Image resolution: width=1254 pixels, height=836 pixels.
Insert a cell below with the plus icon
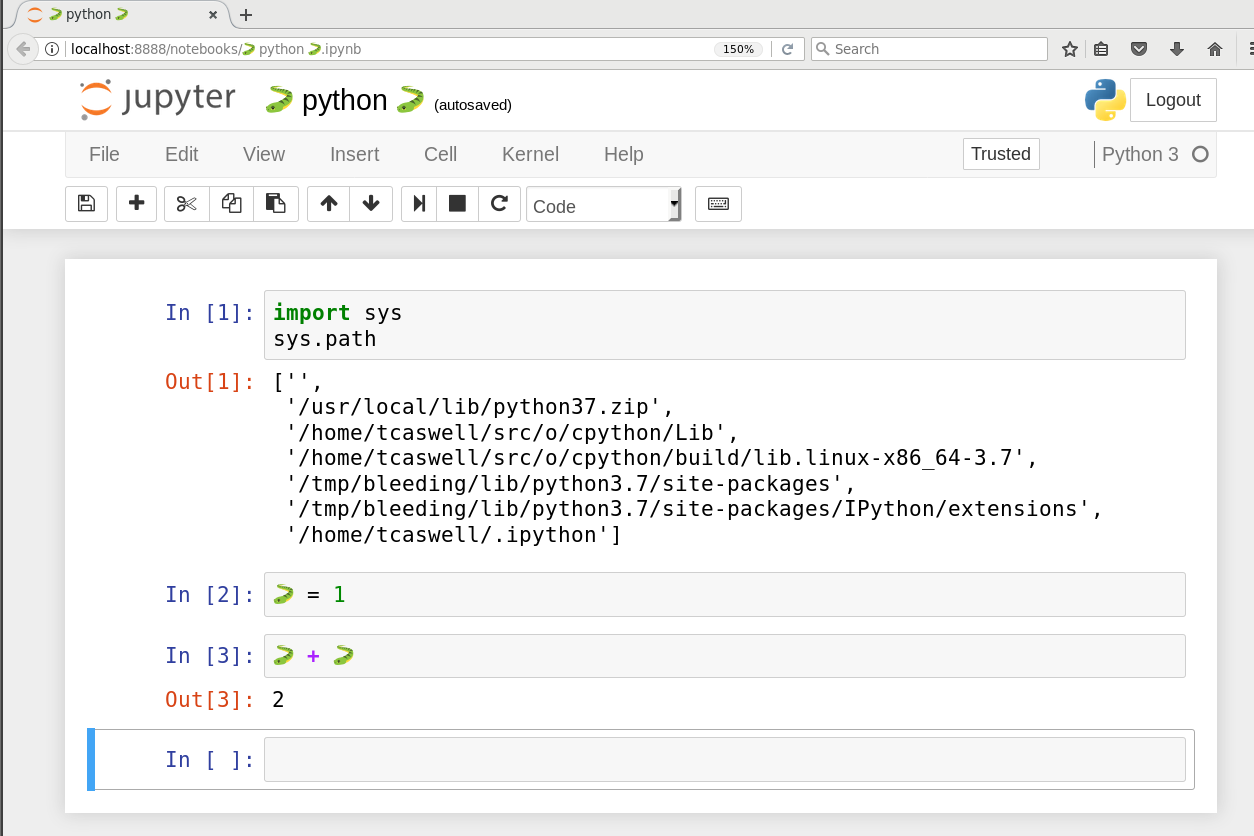137,204
